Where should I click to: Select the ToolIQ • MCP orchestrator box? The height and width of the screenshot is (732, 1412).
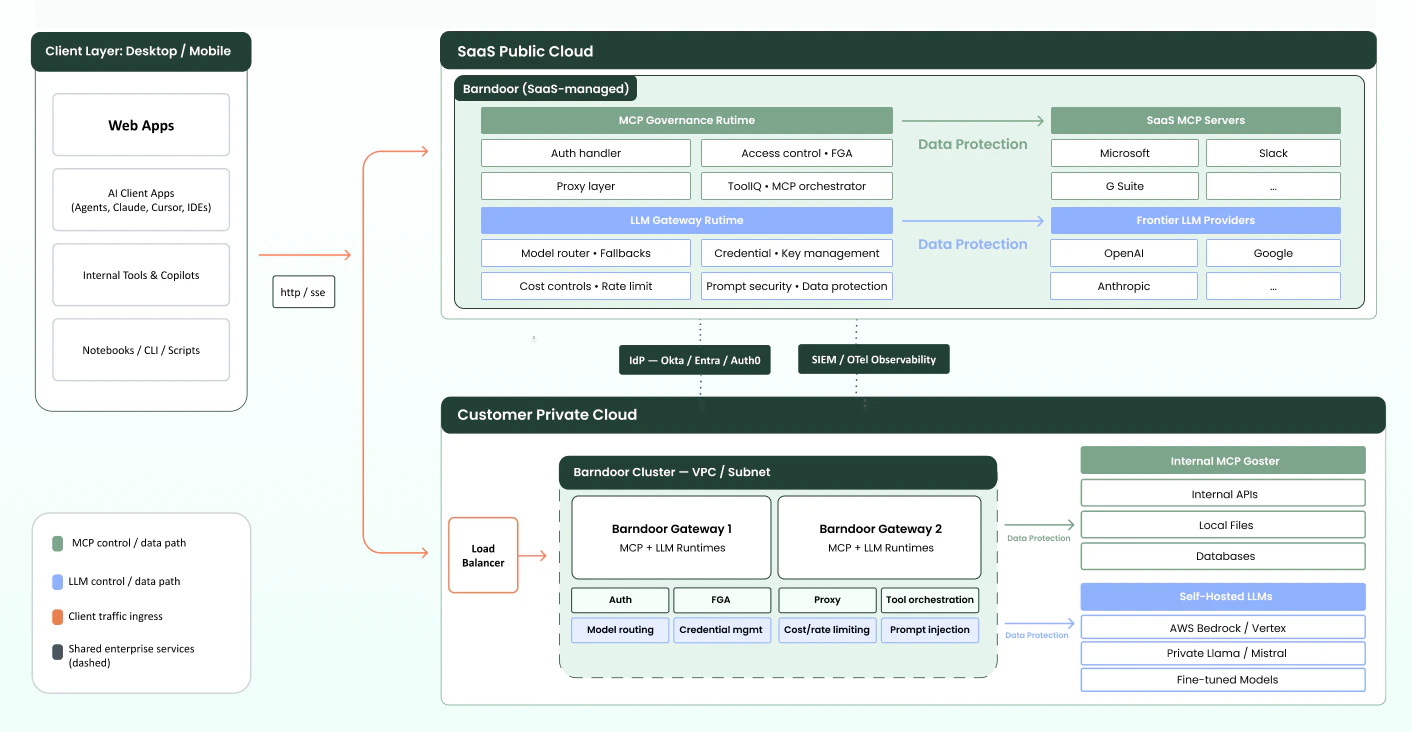pyautogui.click(x=797, y=186)
